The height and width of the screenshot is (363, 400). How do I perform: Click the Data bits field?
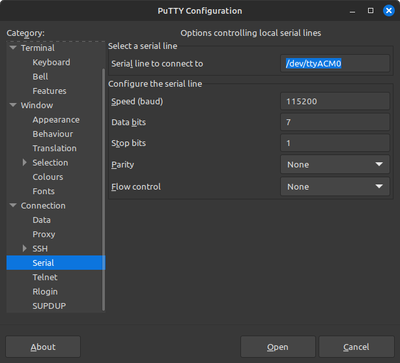pos(335,122)
